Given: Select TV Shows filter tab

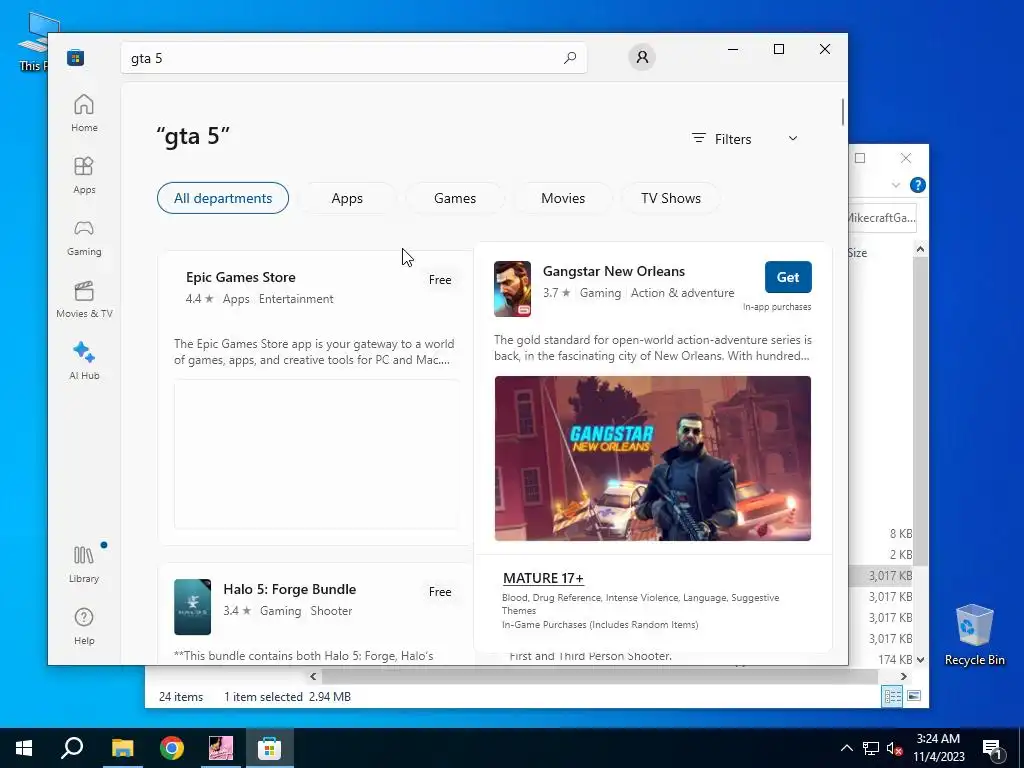Looking at the screenshot, I should [x=671, y=198].
